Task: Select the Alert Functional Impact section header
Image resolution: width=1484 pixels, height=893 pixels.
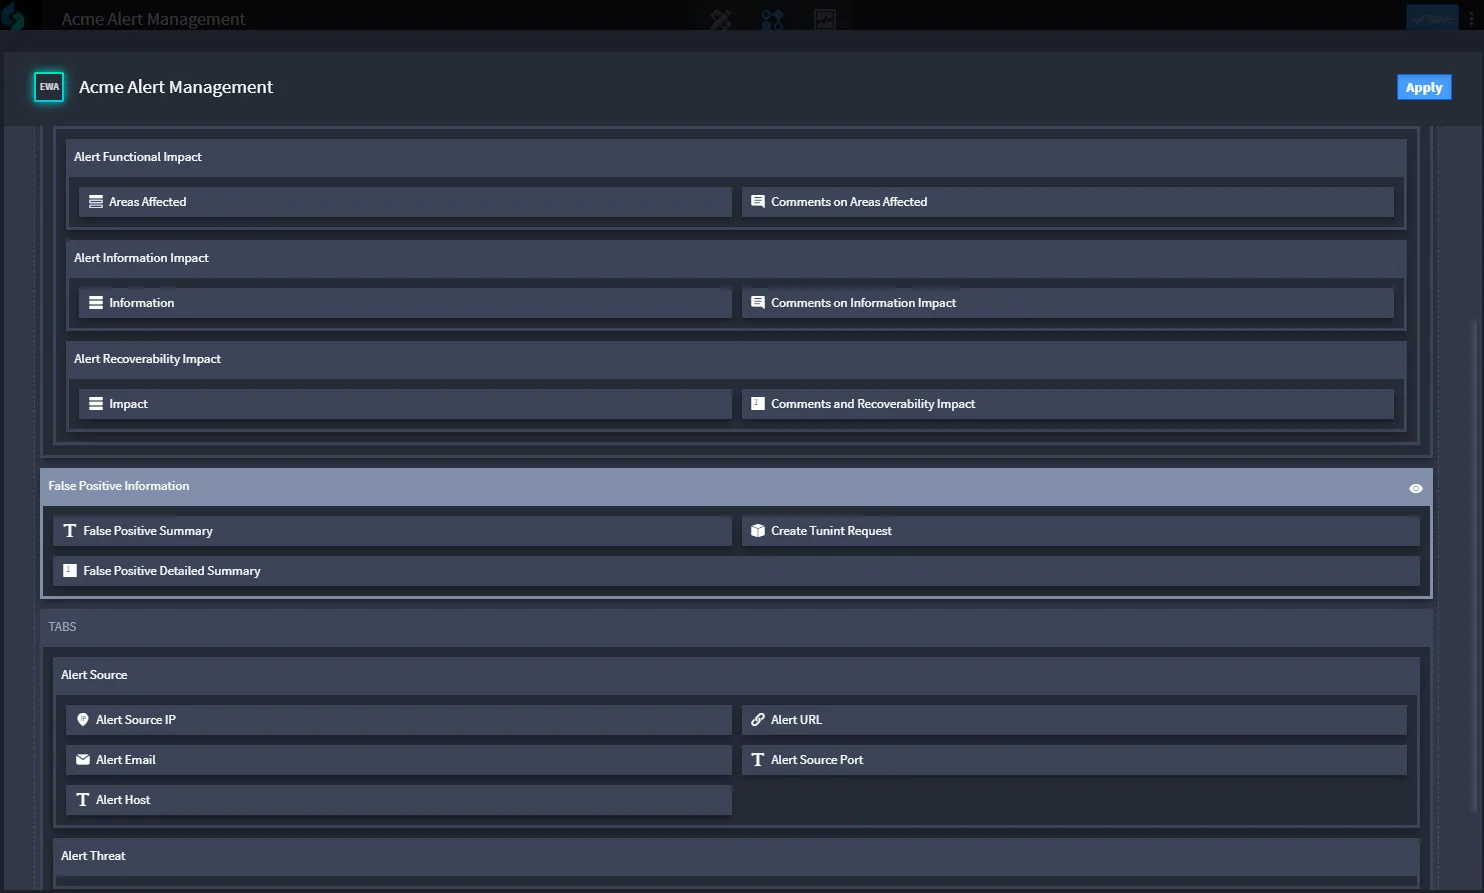Action: (736, 157)
